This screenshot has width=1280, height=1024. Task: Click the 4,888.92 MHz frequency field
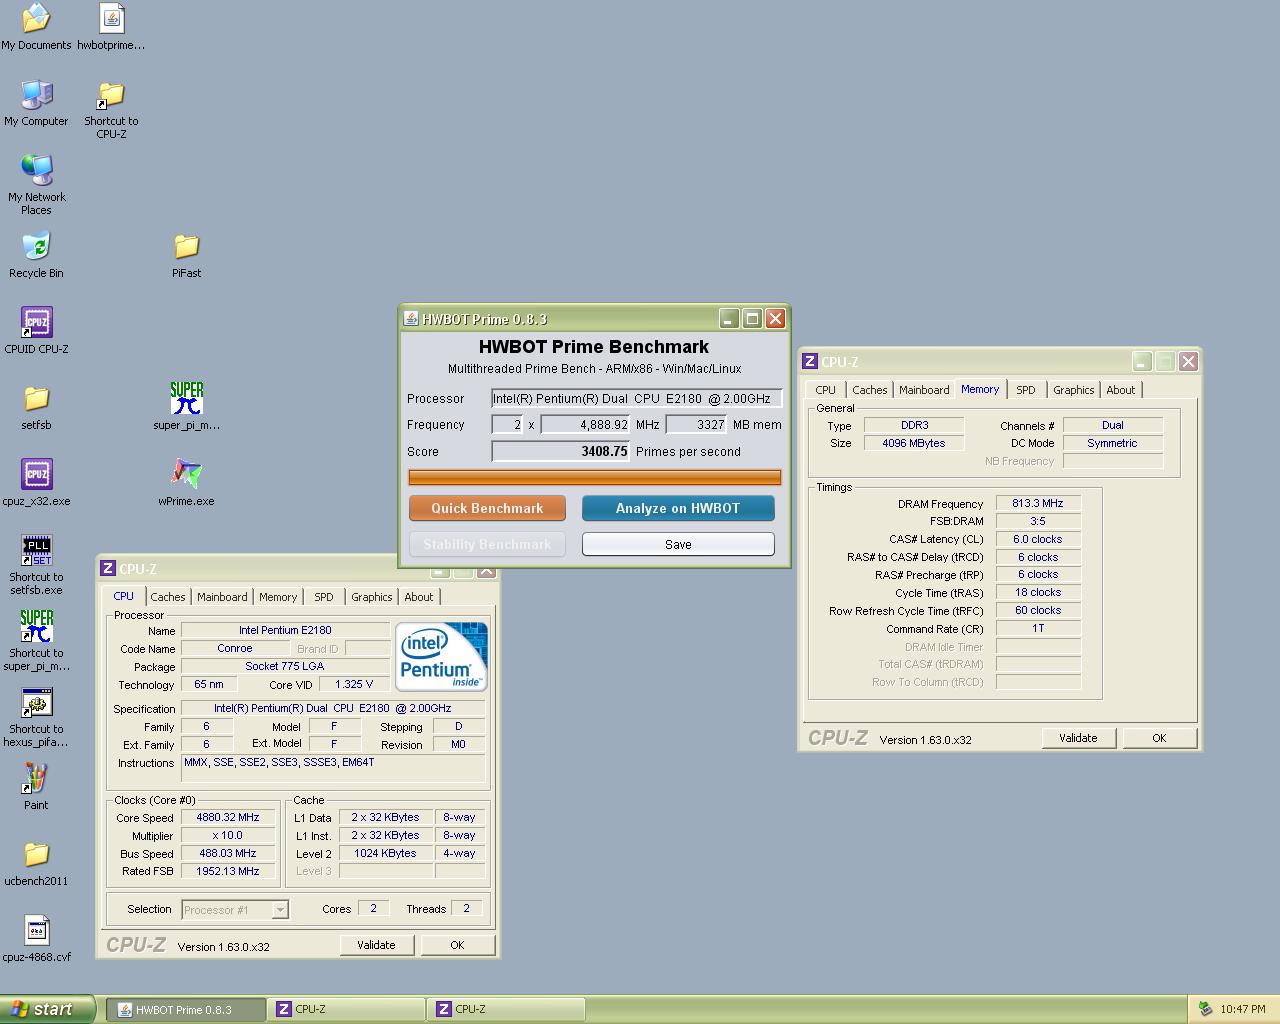pyautogui.click(x=586, y=425)
